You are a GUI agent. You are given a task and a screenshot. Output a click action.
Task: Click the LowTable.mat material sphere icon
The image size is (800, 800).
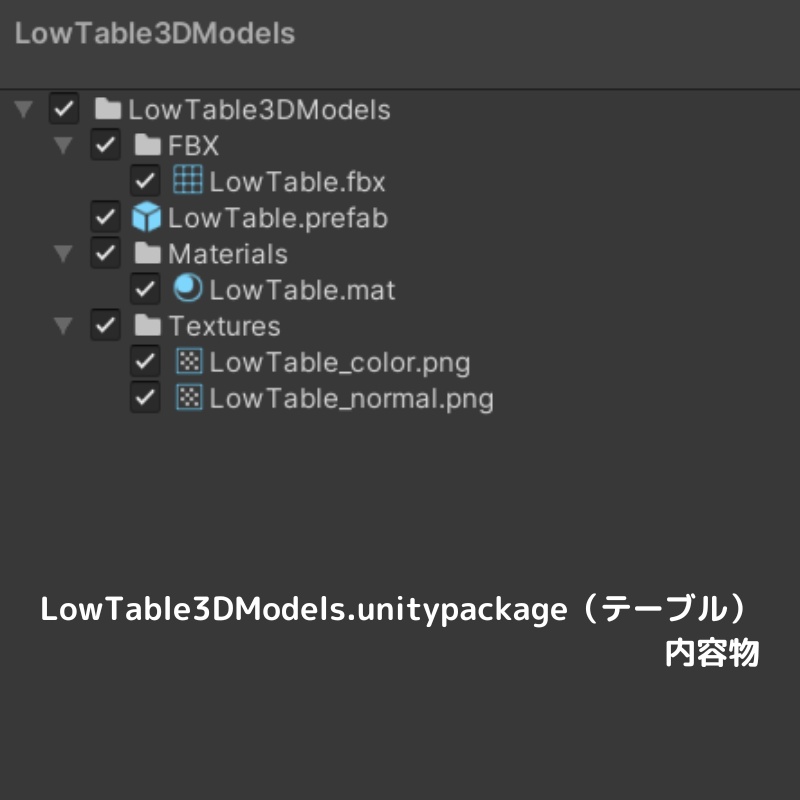tap(188, 289)
